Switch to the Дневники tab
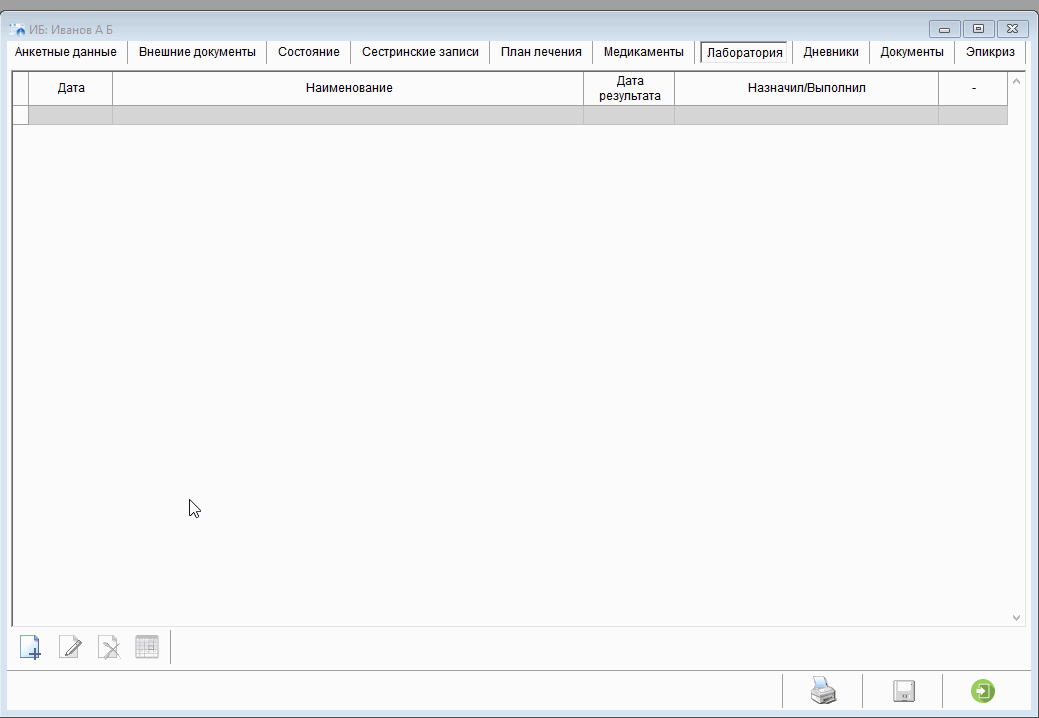The height and width of the screenshot is (718, 1039). point(831,52)
